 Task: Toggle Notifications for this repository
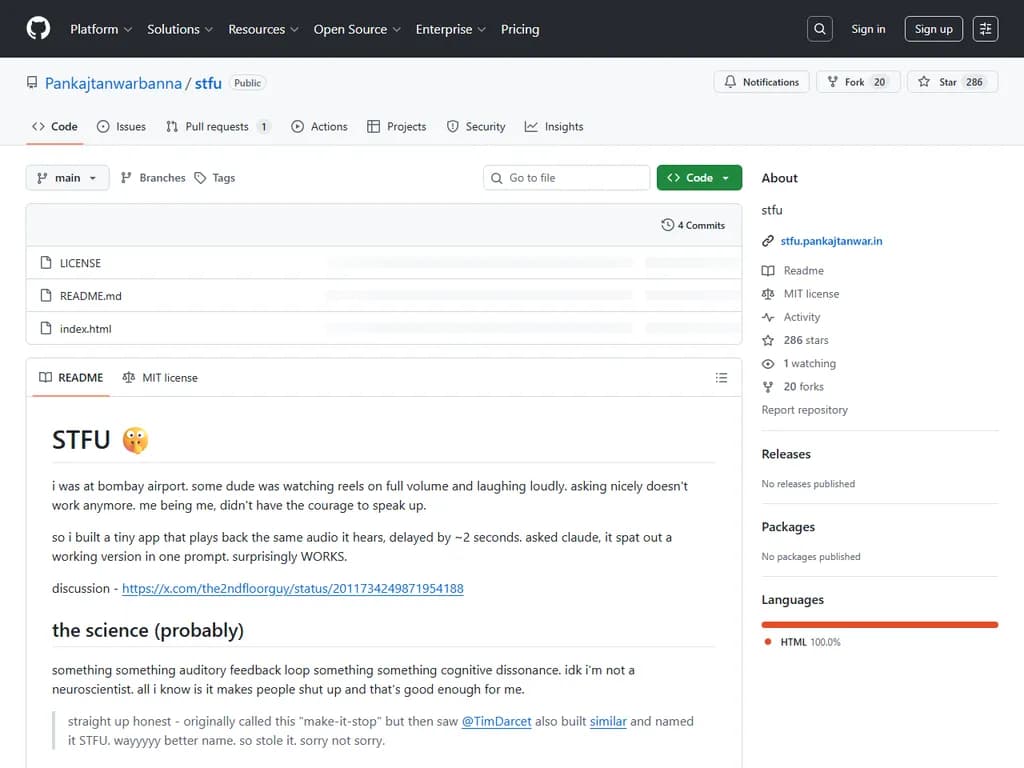pyautogui.click(x=762, y=82)
